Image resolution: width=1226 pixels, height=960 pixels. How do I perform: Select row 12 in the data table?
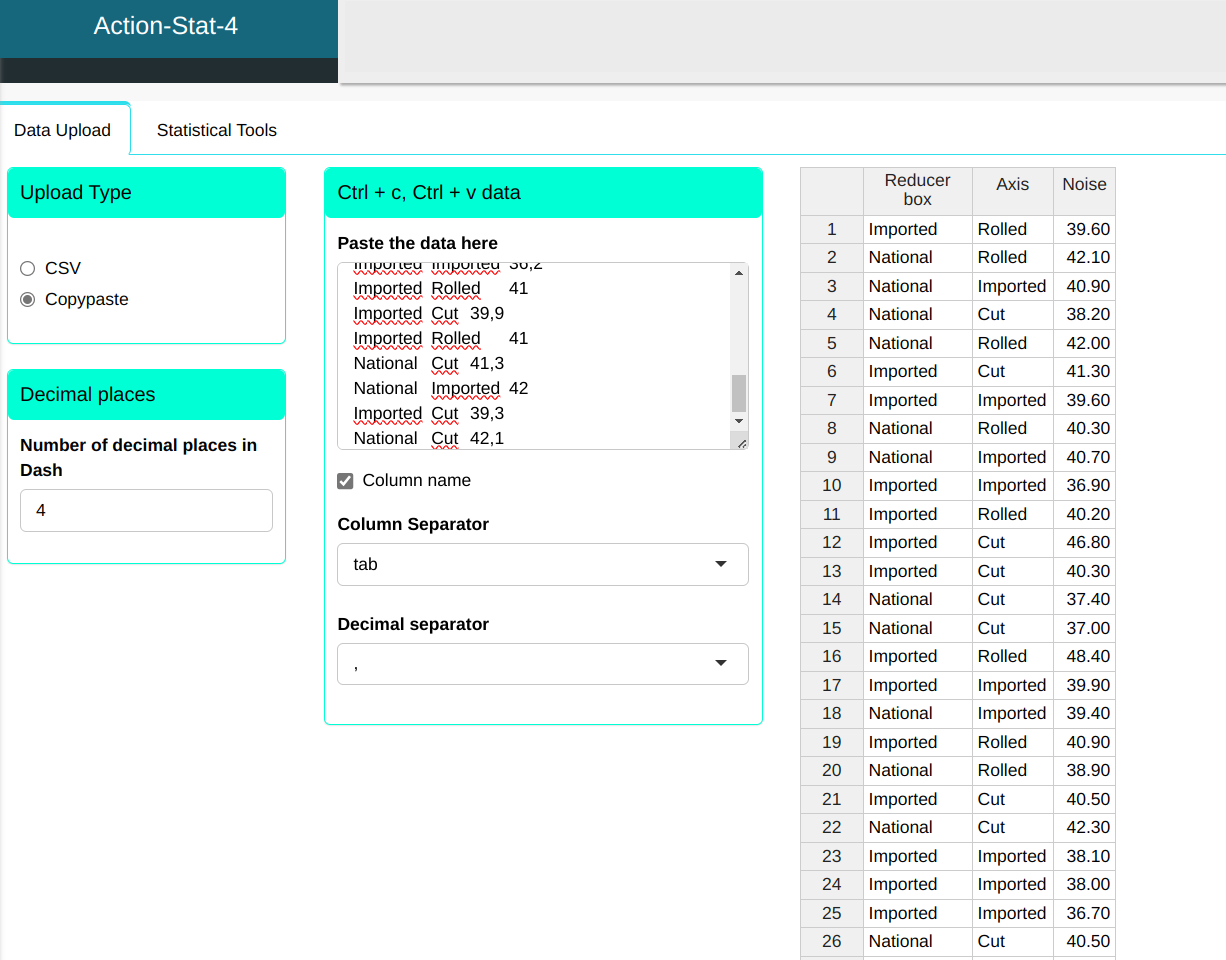[x=831, y=542]
